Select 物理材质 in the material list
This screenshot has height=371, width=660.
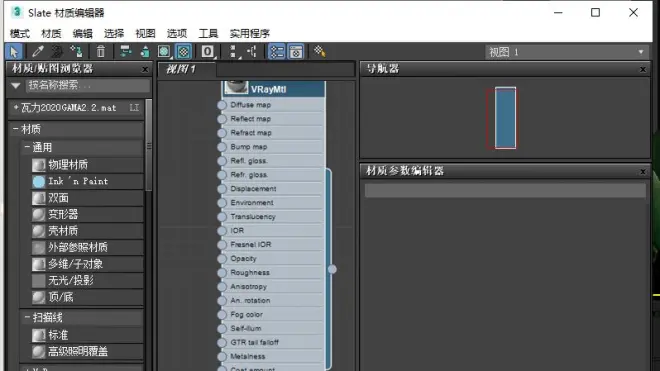(87, 165)
